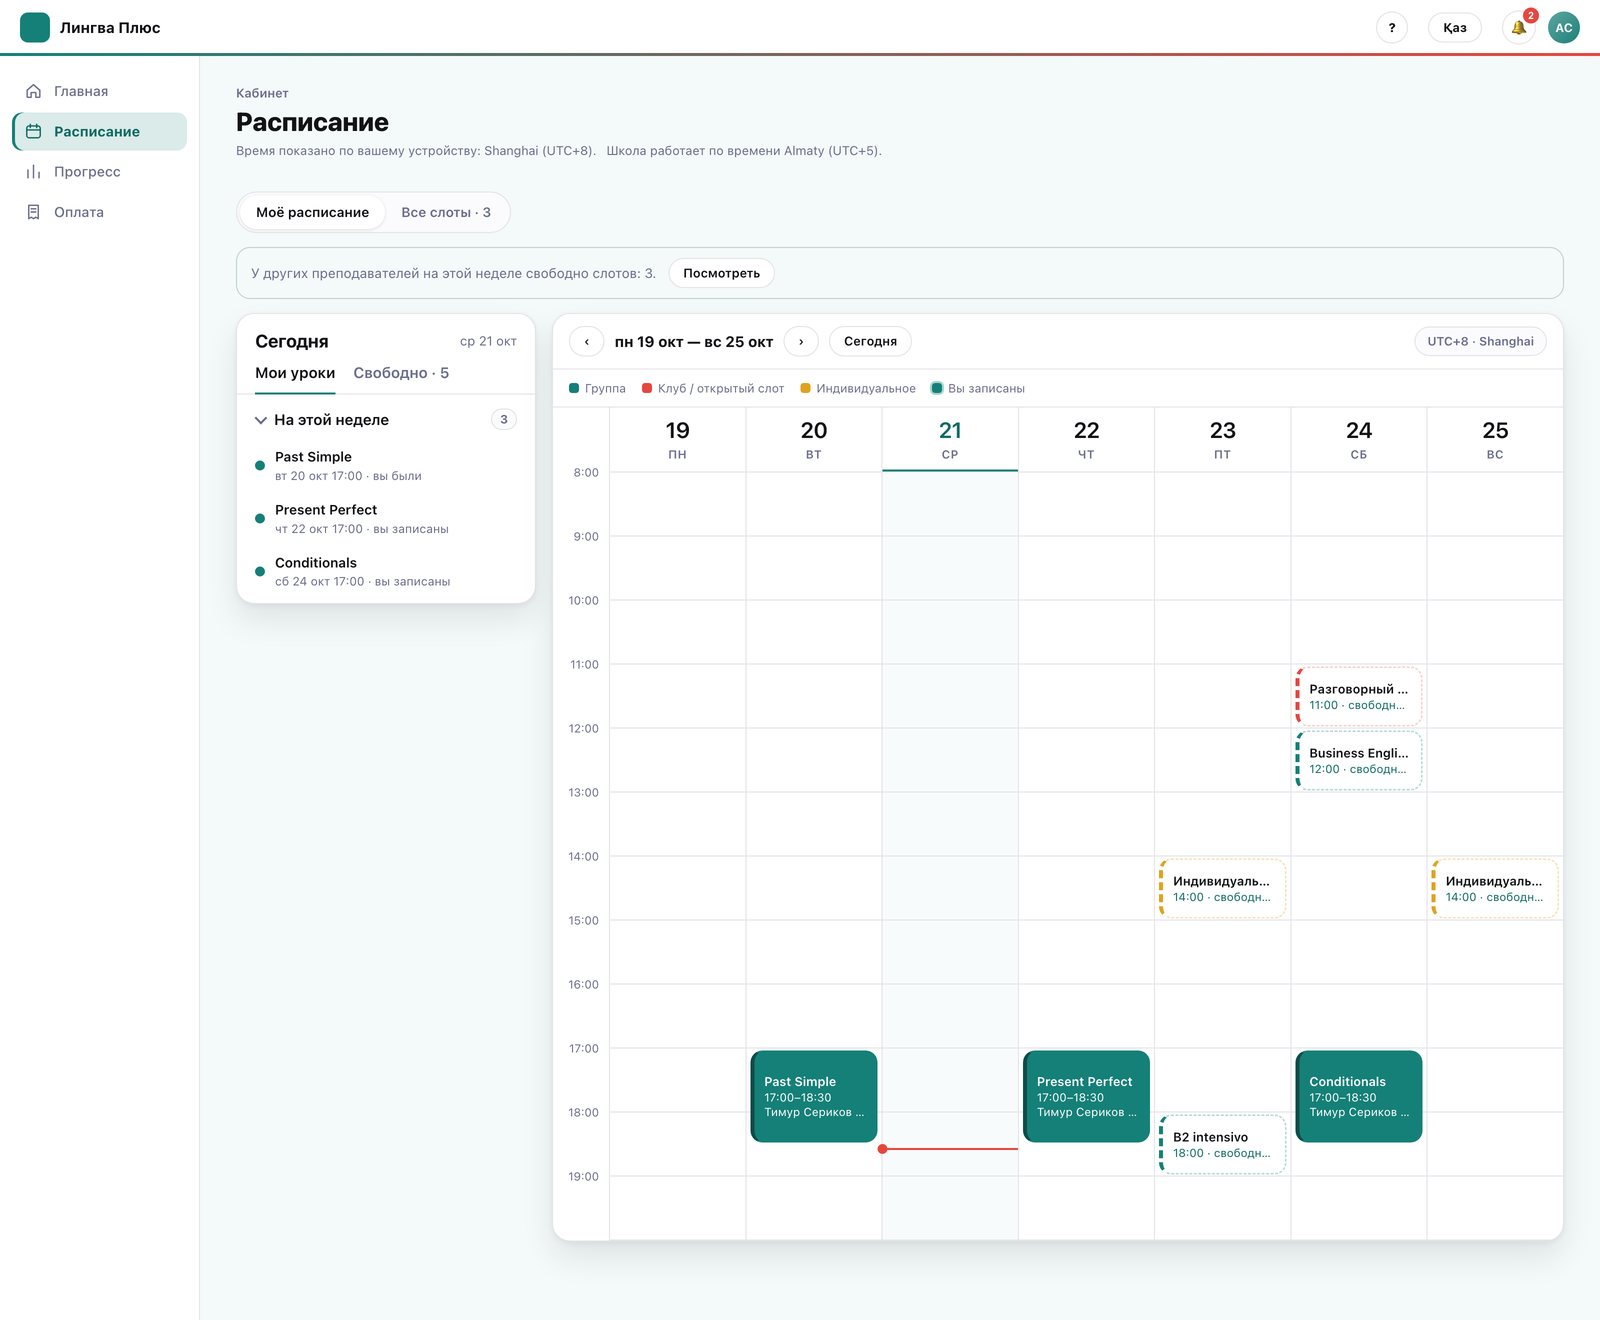Image resolution: width=1600 pixels, height=1320 pixels.
Task: Select Business English free slot at 12:00
Action: click(1359, 760)
